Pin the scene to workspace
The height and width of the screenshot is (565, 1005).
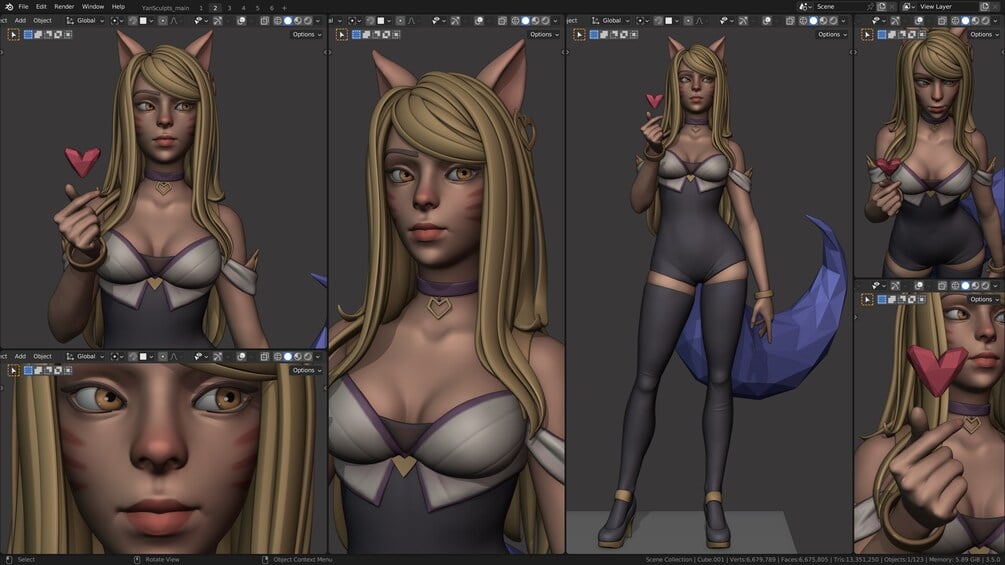[869, 7]
